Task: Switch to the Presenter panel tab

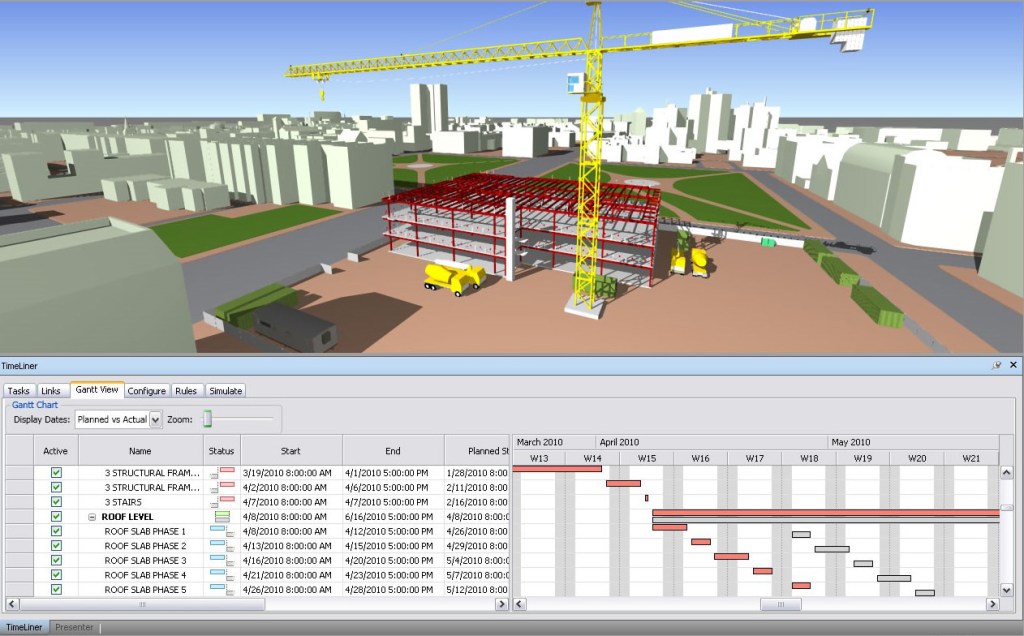Action: [74, 627]
